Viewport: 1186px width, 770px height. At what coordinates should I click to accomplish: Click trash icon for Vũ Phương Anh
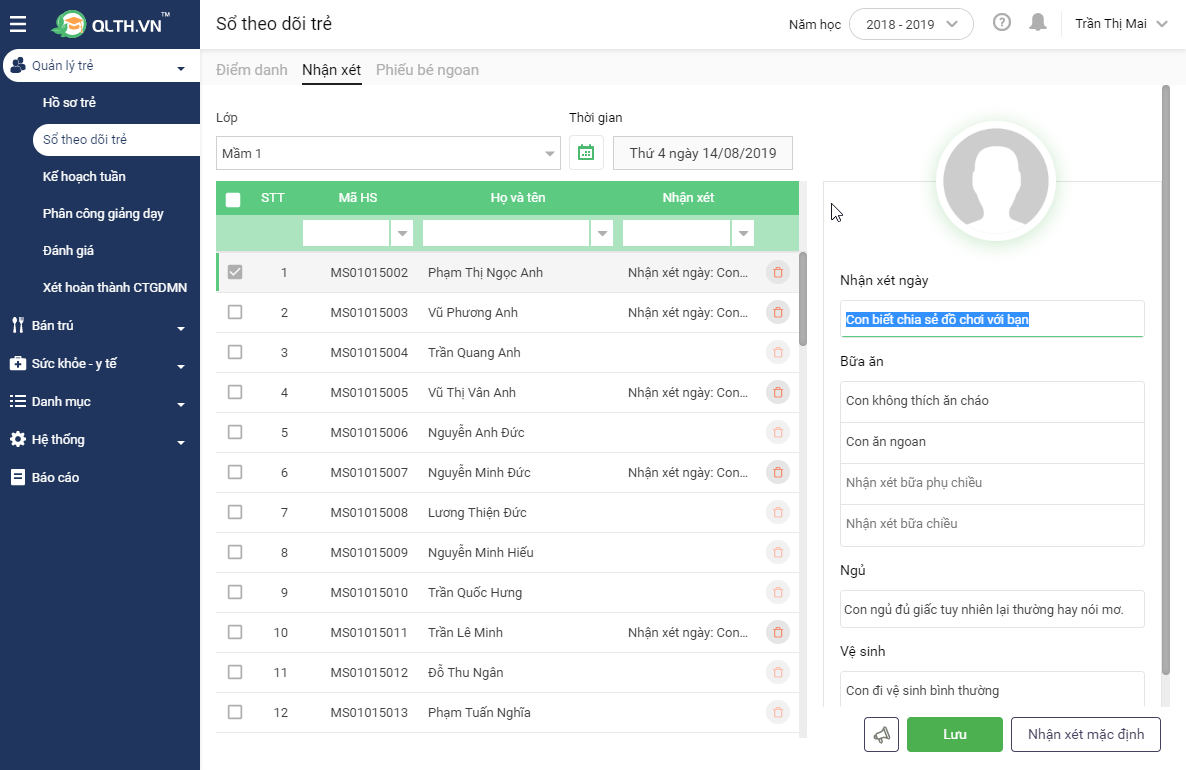[777, 312]
